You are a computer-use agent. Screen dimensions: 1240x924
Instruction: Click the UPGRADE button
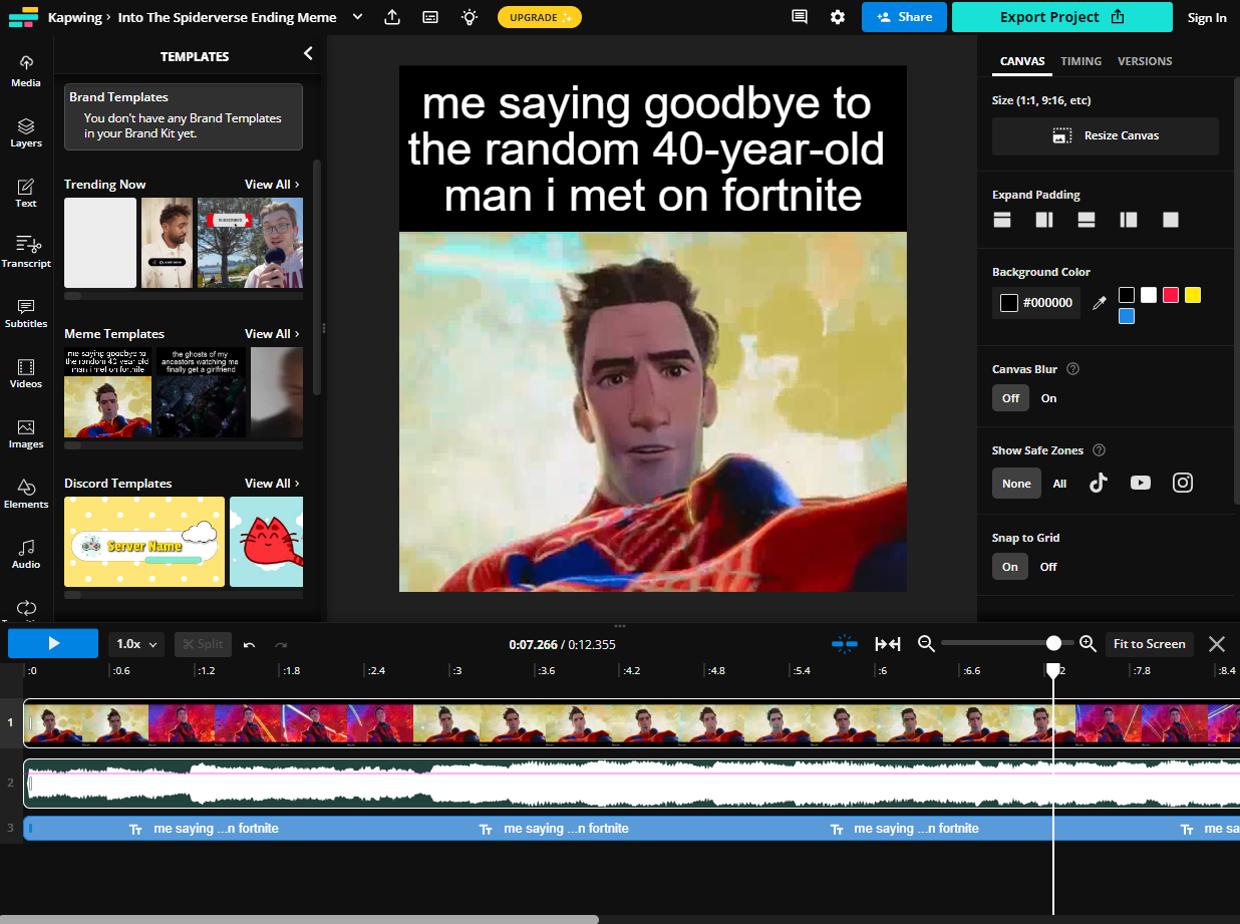pyautogui.click(x=539, y=17)
